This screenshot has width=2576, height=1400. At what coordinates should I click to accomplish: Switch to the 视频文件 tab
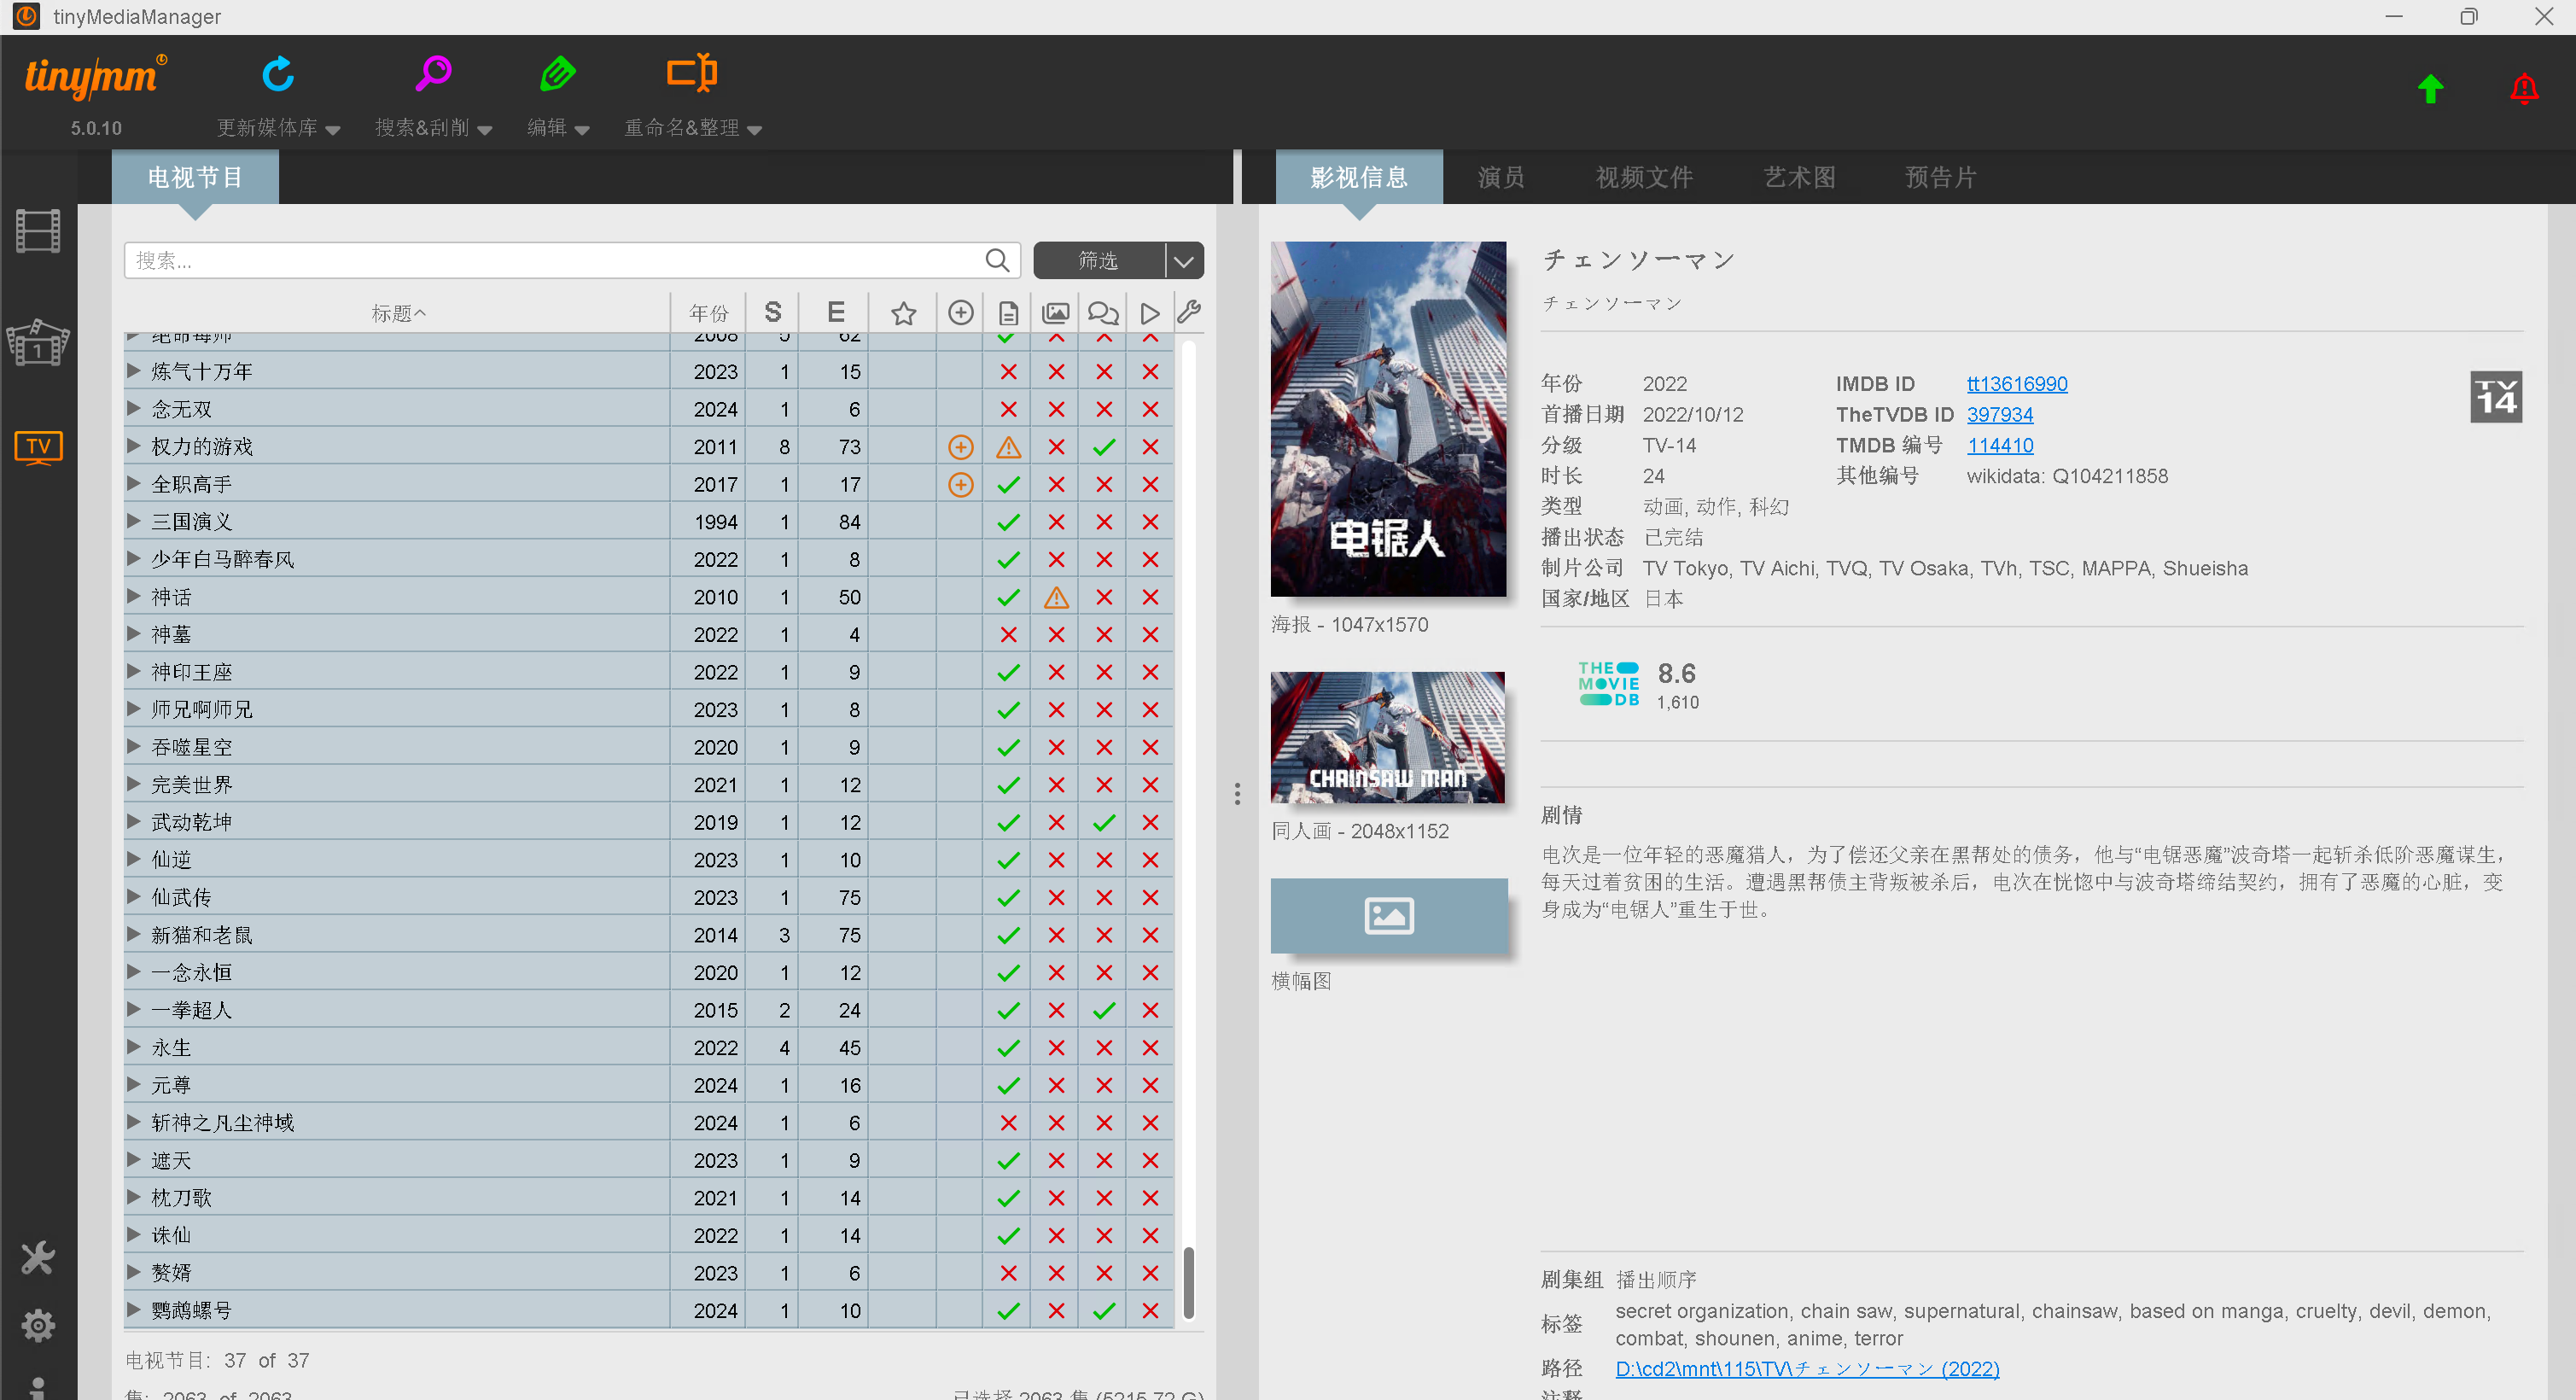pos(1644,177)
